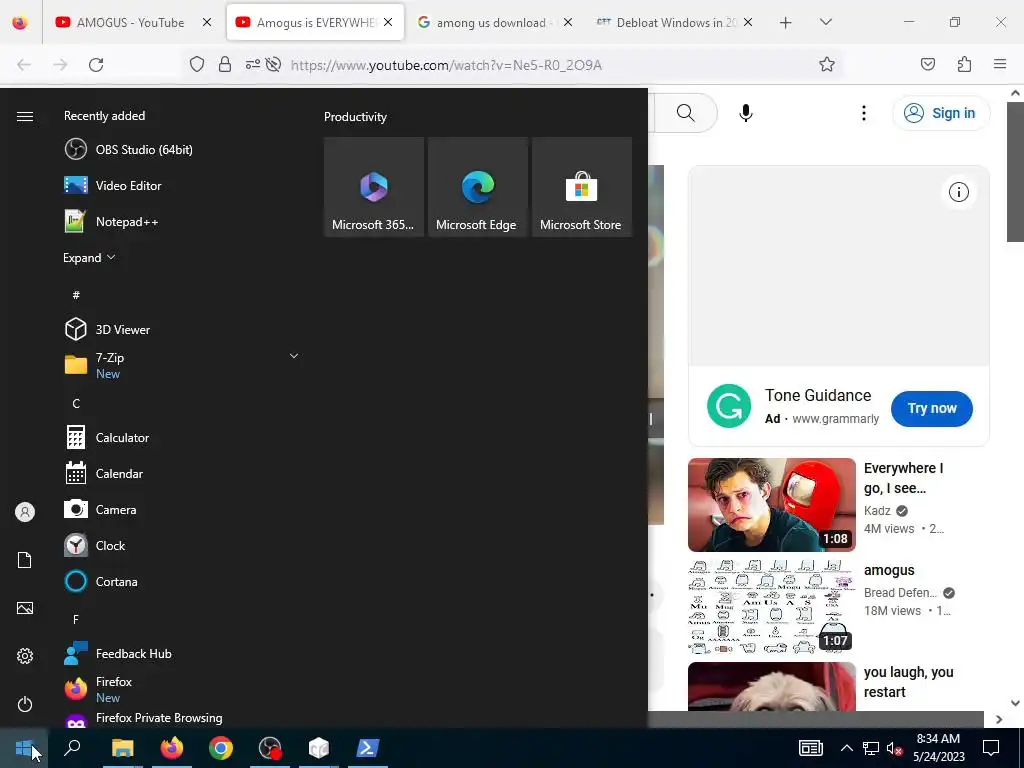Open Feedback Hub
The image size is (1024, 768).
click(x=118, y=654)
